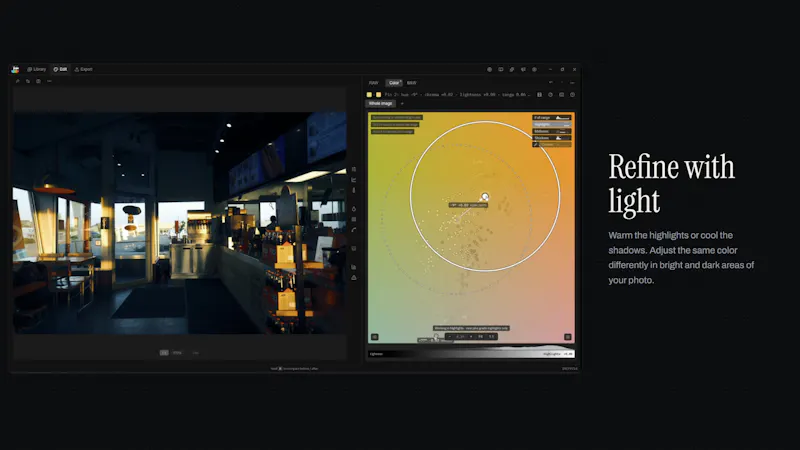
Task: Select the Midtones tonal range option
Action: tap(552, 131)
